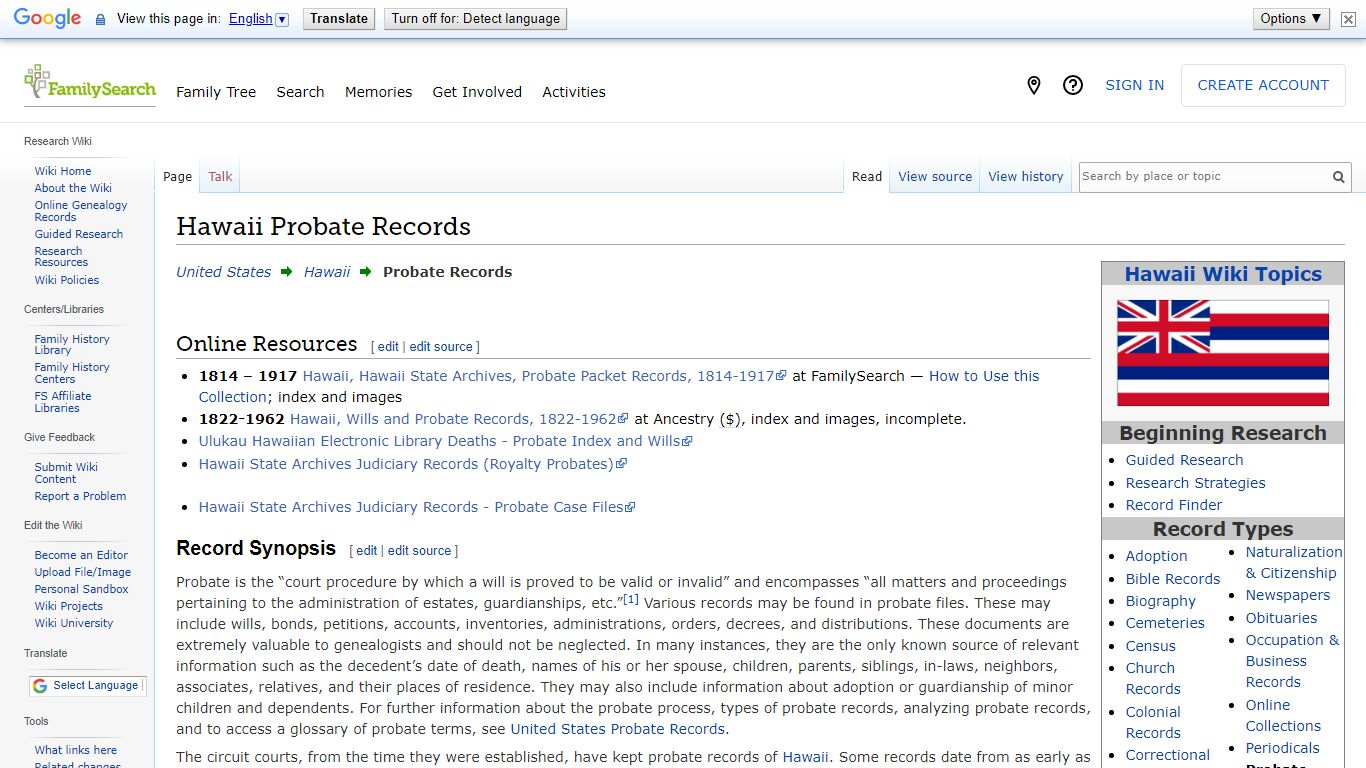The width and height of the screenshot is (1366, 768).
Task: Open Newspapers record type
Action: click(1288, 595)
